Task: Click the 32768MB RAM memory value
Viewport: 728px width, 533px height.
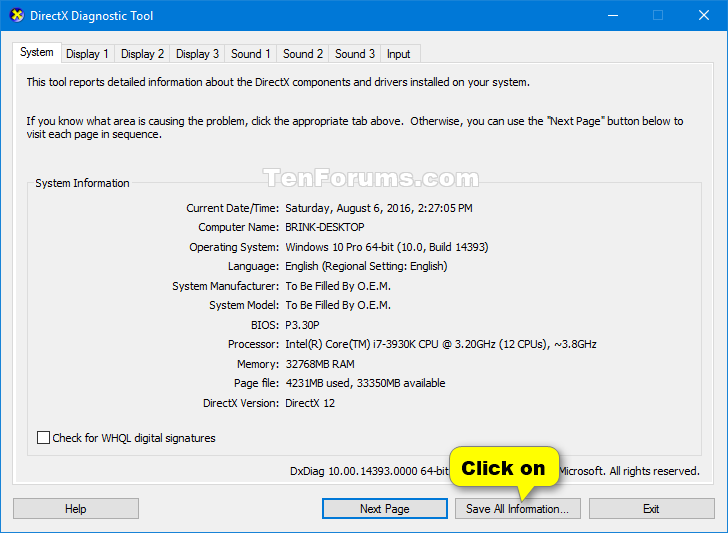Action: click(x=320, y=364)
